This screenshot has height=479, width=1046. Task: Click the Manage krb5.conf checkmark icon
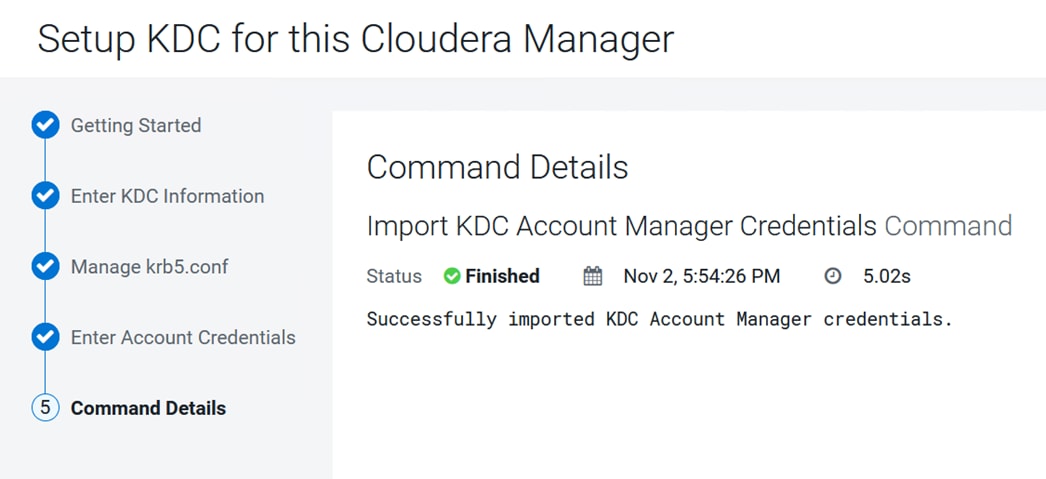[x=45, y=266]
